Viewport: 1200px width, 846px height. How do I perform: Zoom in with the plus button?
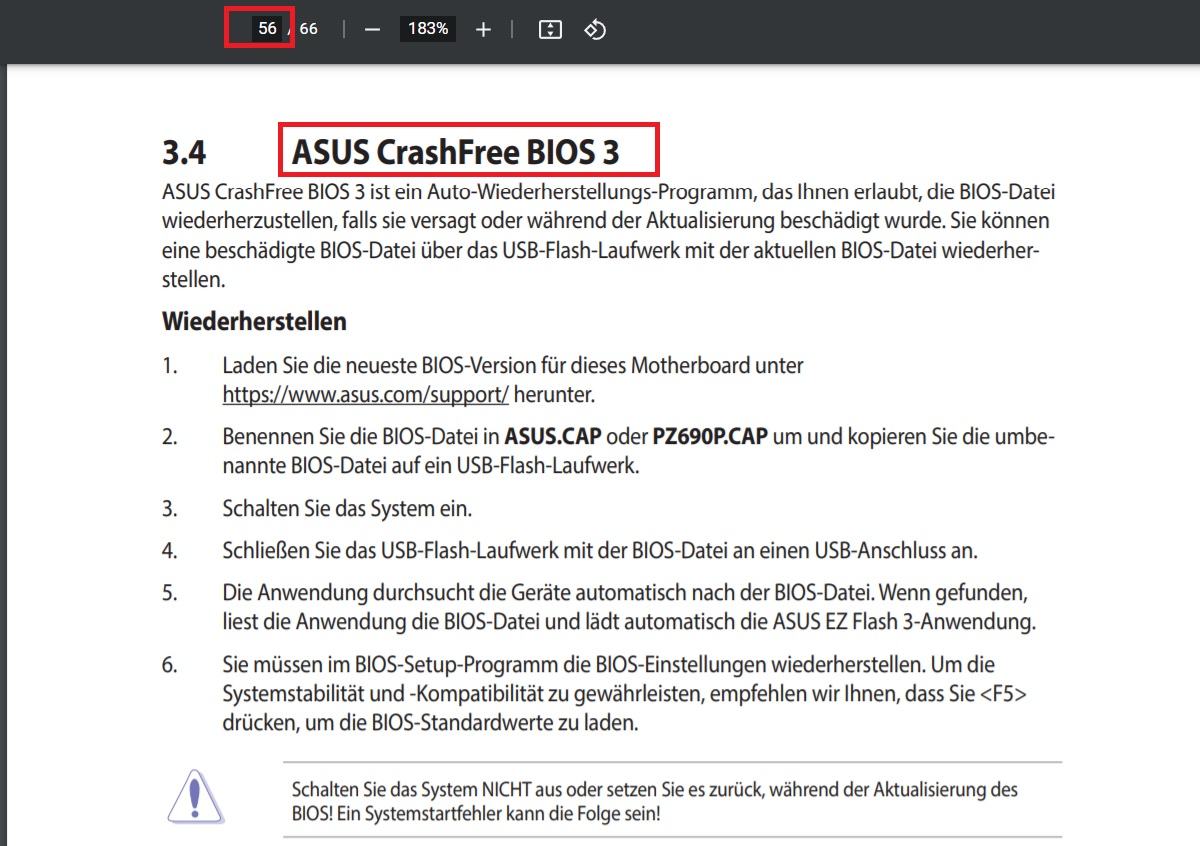[x=484, y=30]
